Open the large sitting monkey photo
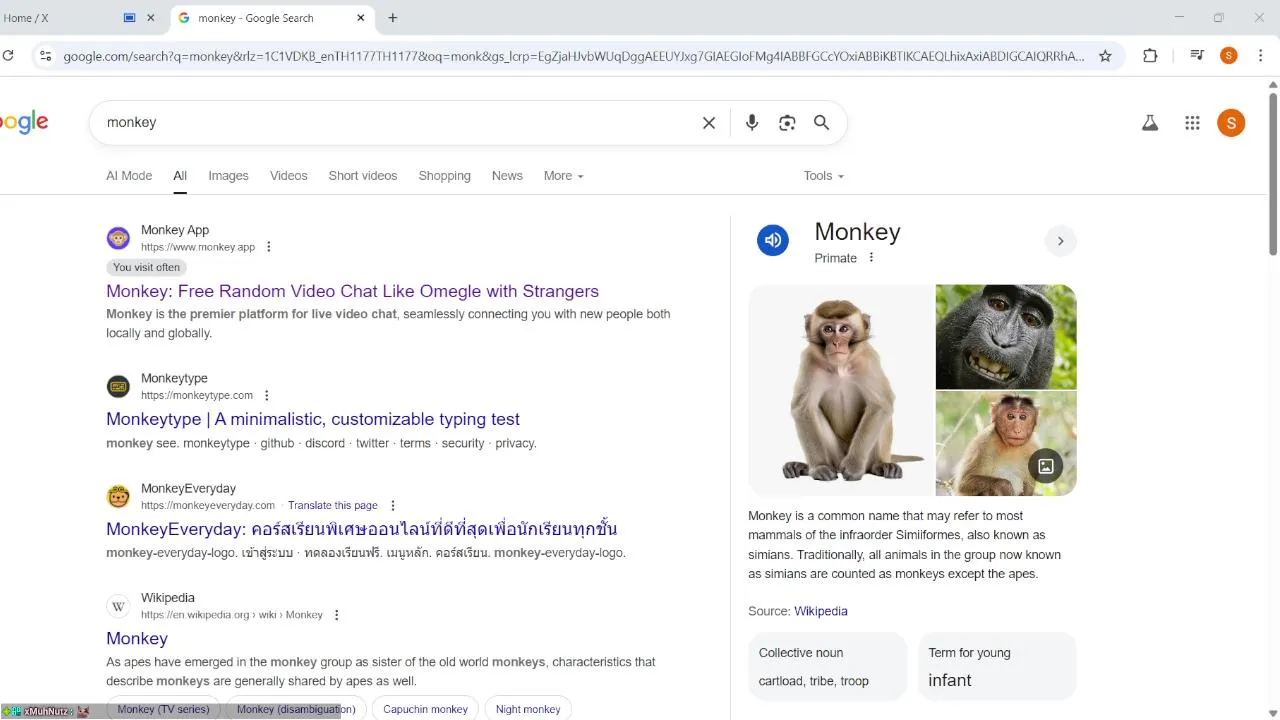Image resolution: width=1280 pixels, height=720 pixels. 841,390
